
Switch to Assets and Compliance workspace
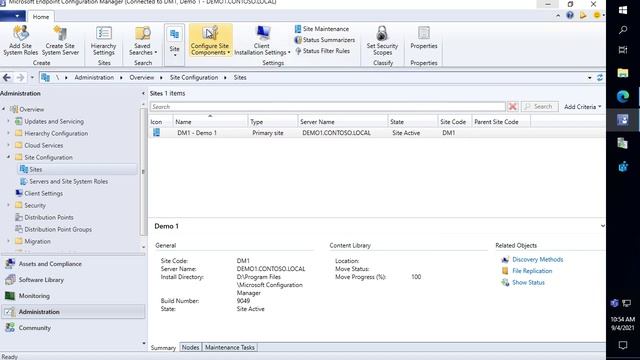click(73, 264)
